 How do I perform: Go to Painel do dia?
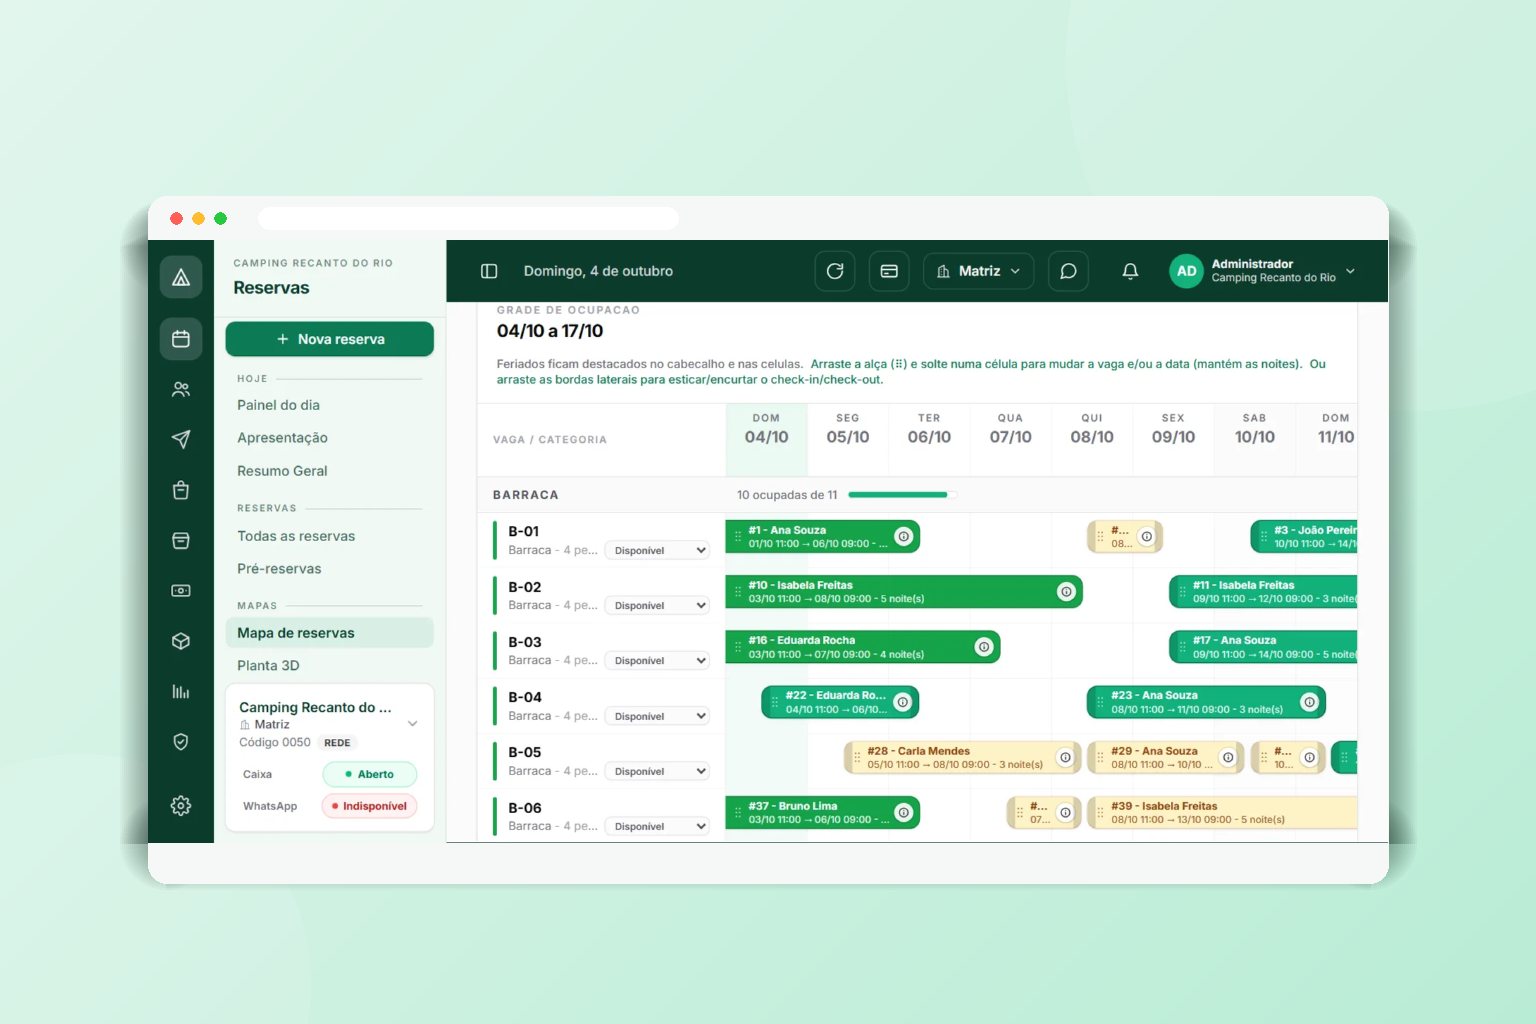pos(279,405)
